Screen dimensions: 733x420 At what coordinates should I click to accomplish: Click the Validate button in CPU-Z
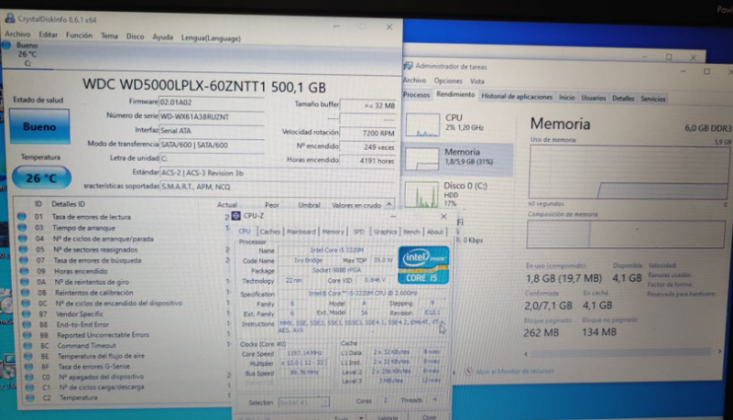click(x=388, y=417)
